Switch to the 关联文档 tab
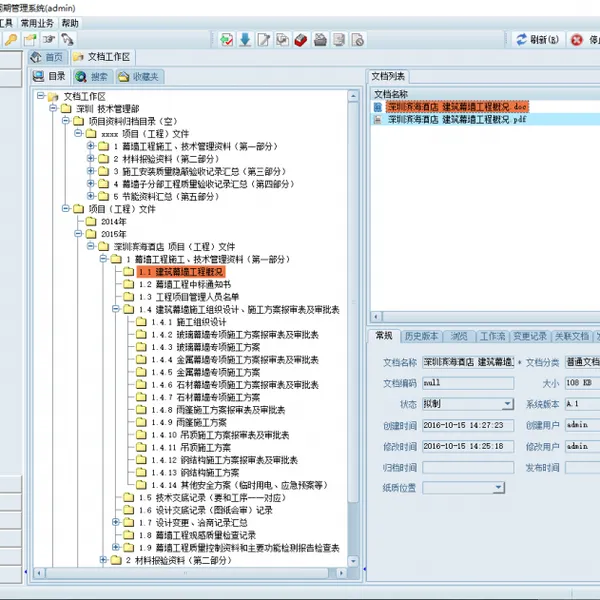Image resolution: width=600 pixels, height=600 pixels. tap(572, 336)
